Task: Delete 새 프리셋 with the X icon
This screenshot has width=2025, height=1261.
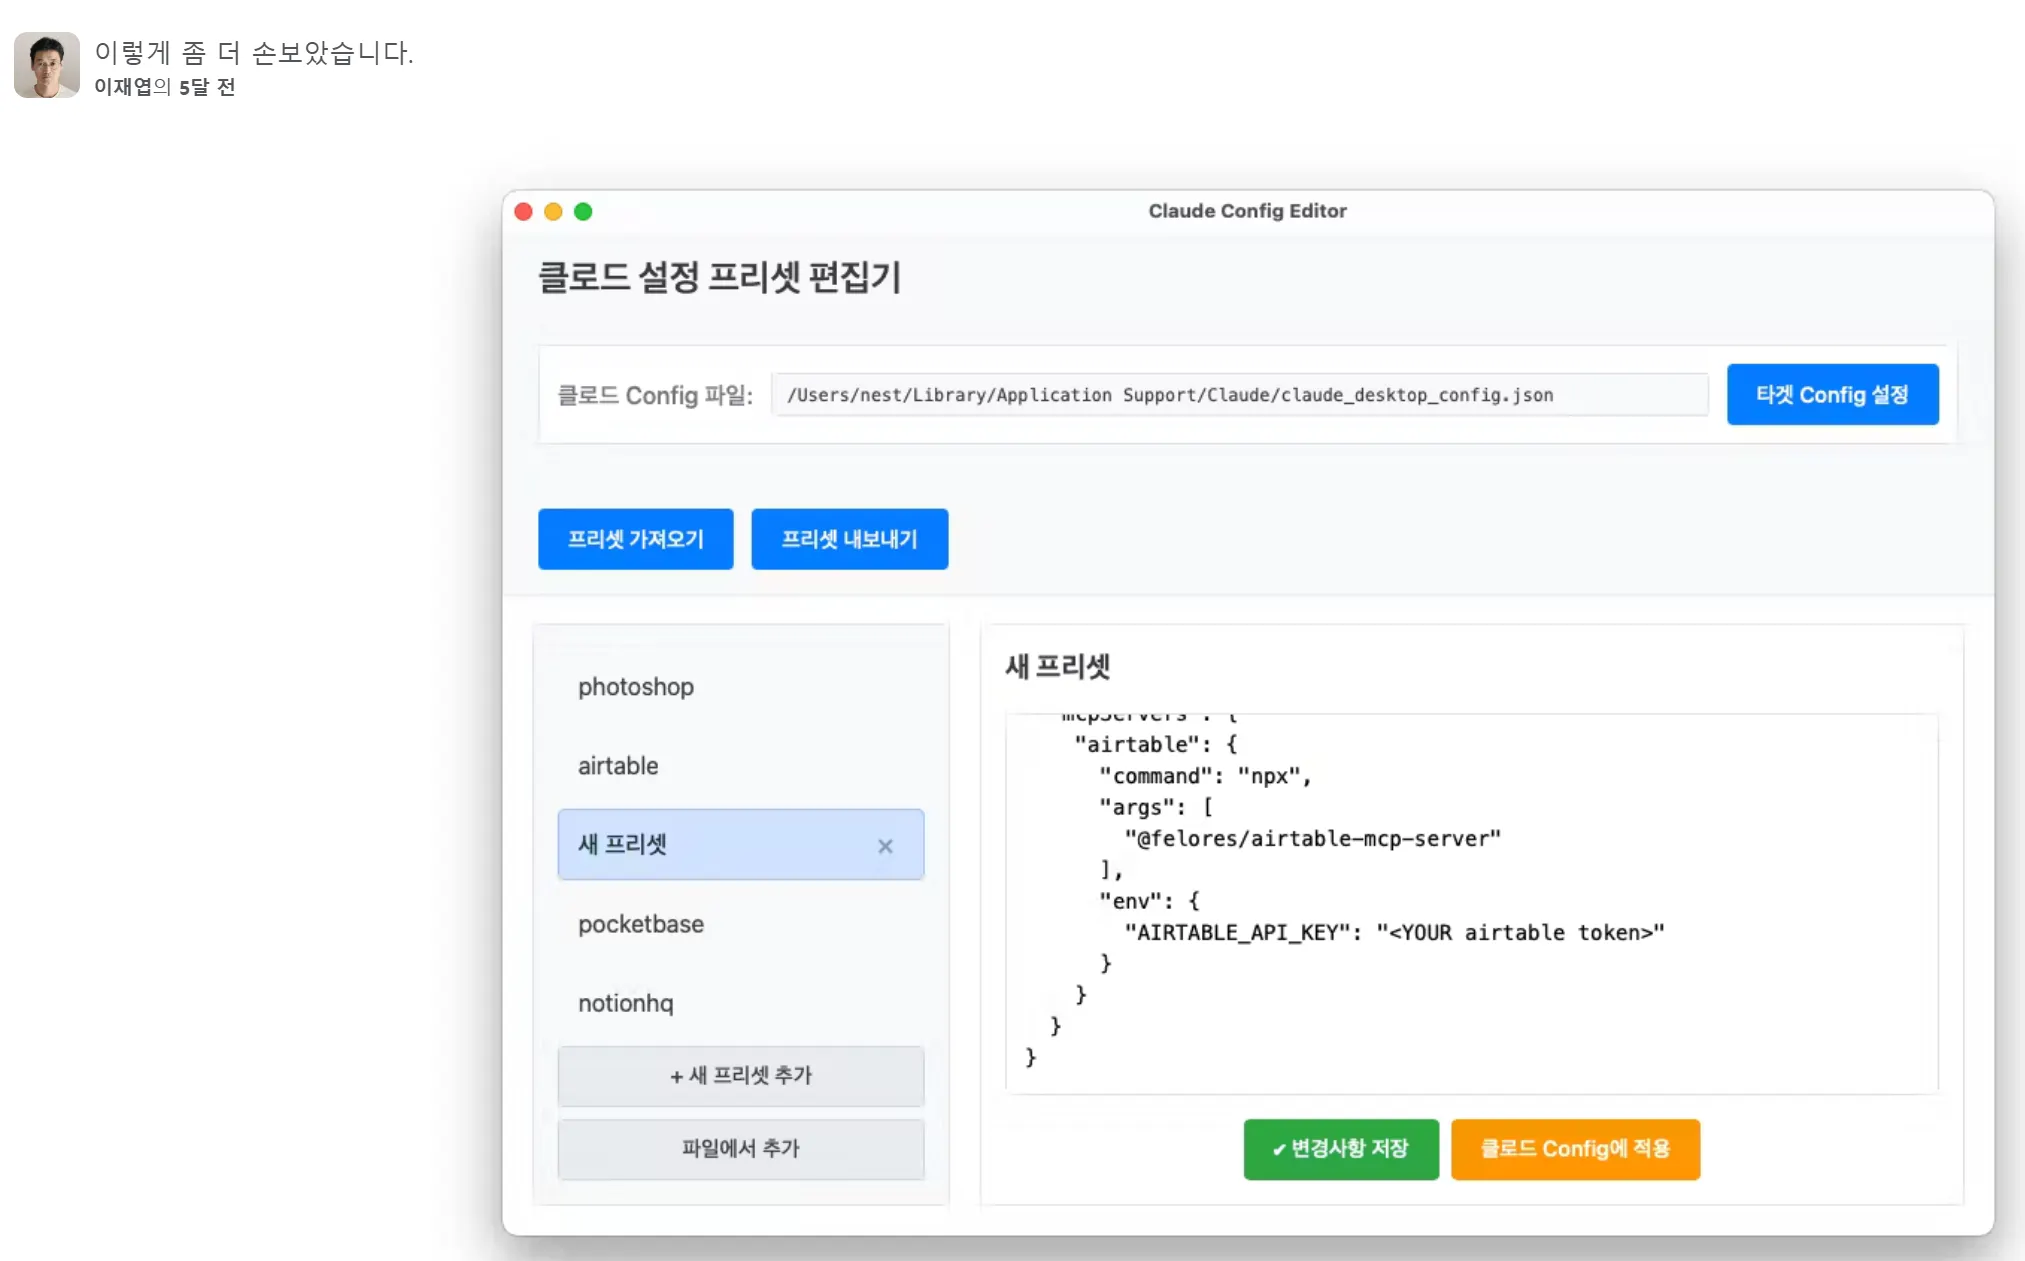Action: point(885,846)
